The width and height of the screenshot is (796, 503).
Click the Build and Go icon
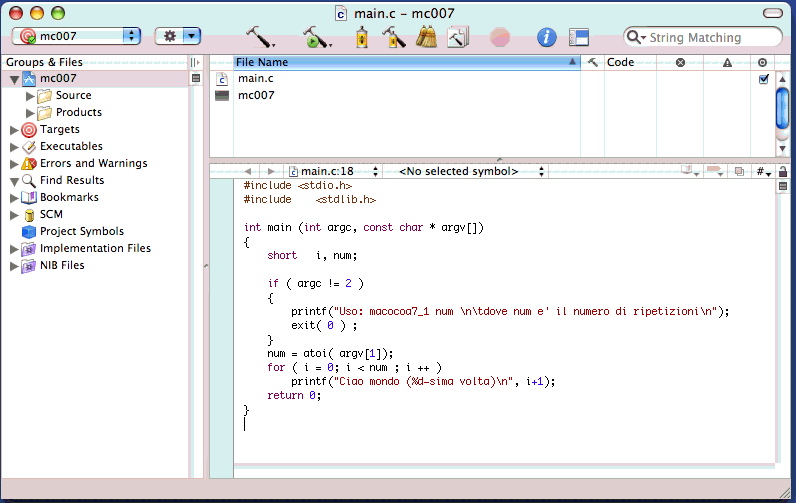pyautogui.click(x=316, y=37)
